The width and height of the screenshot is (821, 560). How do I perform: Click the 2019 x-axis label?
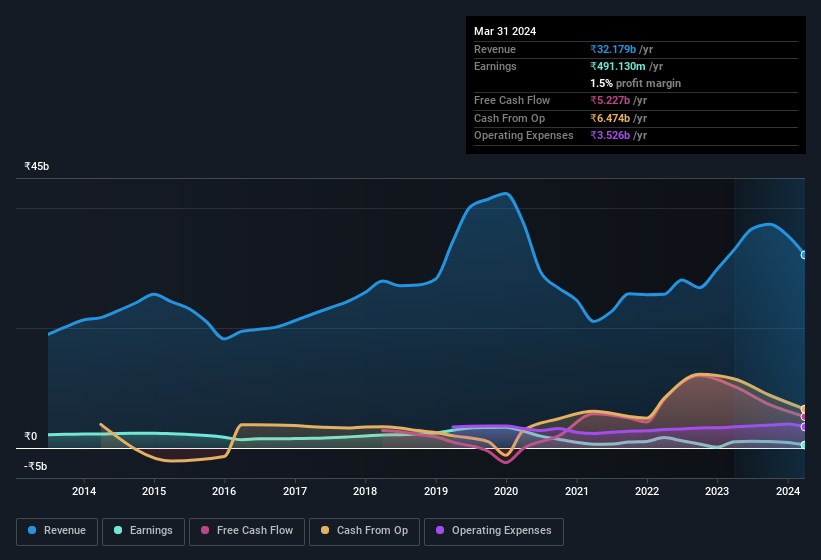pos(436,491)
